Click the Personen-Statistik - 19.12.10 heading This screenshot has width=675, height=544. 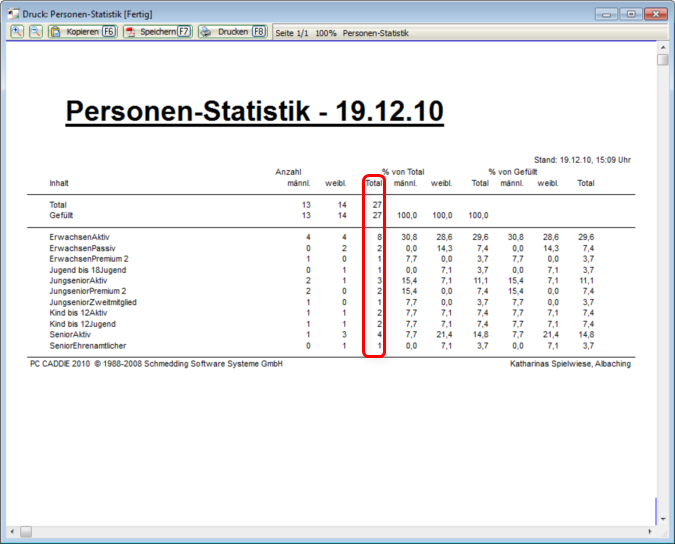(x=254, y=111)
